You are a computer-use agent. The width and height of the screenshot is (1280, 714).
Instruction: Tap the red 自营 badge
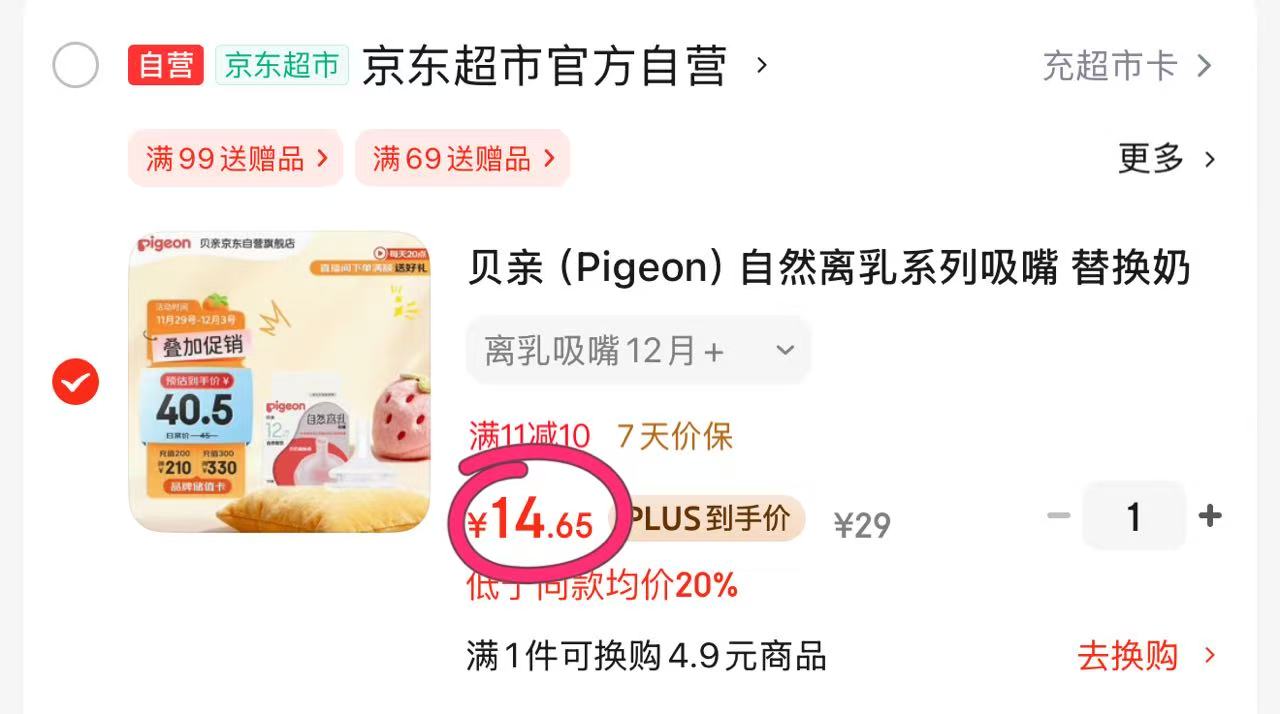click(166, 66)
